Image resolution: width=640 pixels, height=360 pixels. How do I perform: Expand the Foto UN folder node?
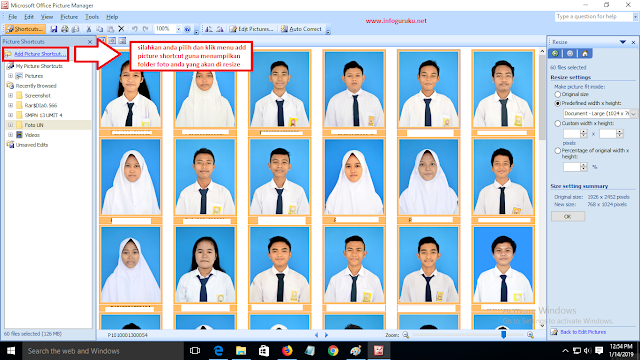tap(11, 125)
